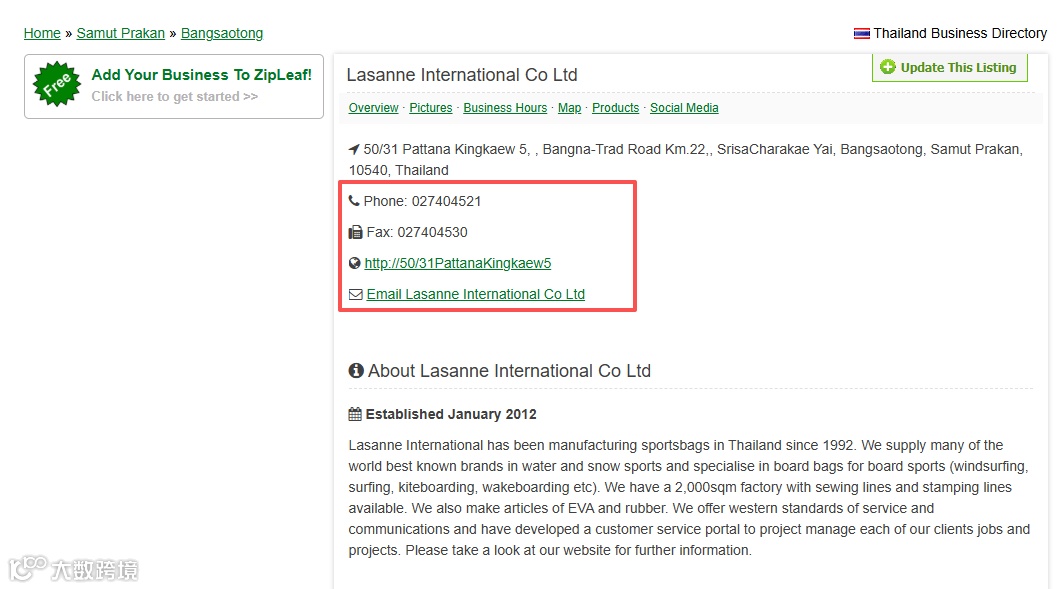The height and width of the screenshot is (589, 1062).
Task: Click the location arrow icon by address
Action: tap(354, 149)
